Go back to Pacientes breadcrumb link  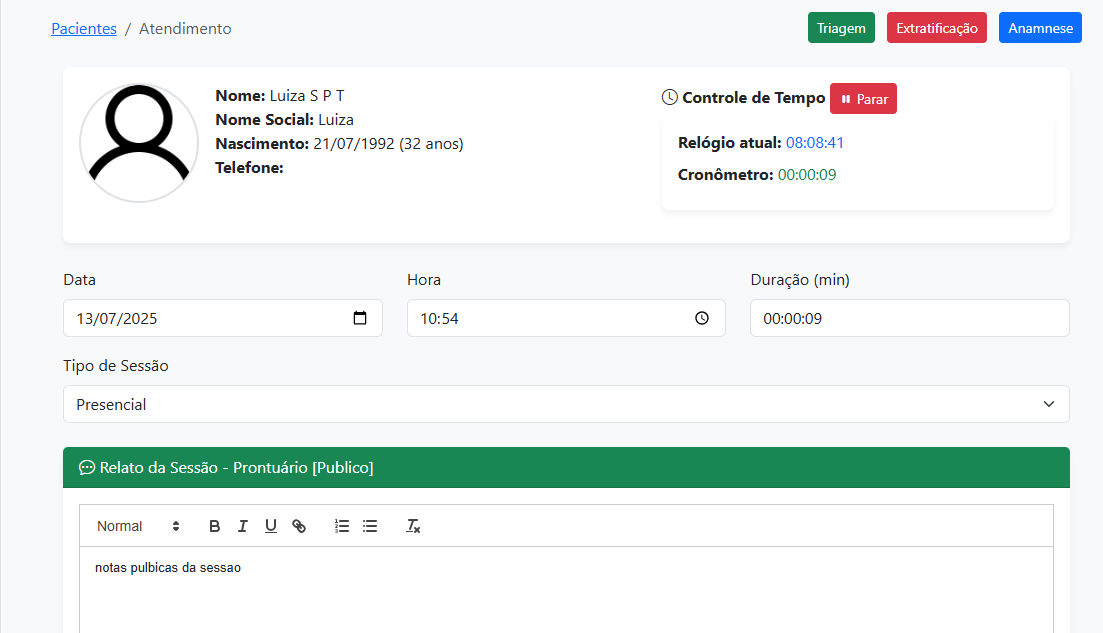[84, 29]
